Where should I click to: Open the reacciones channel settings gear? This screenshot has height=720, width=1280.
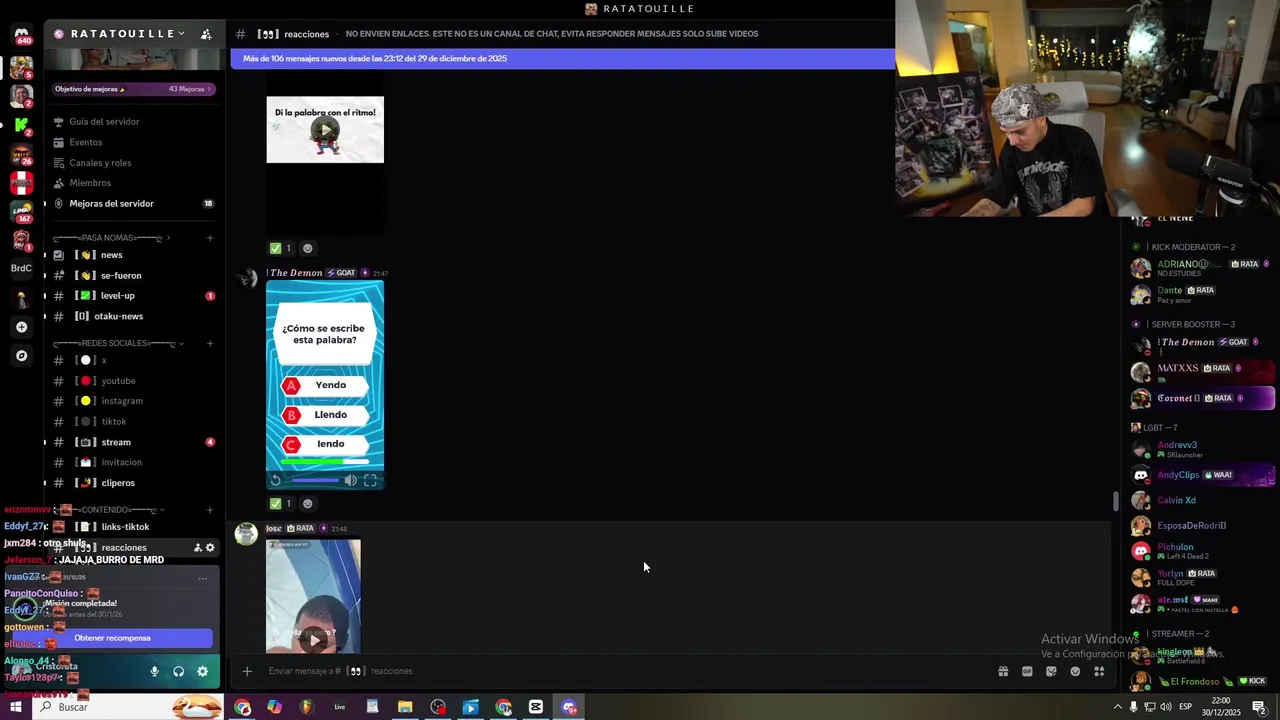click(x=210, y=548)
